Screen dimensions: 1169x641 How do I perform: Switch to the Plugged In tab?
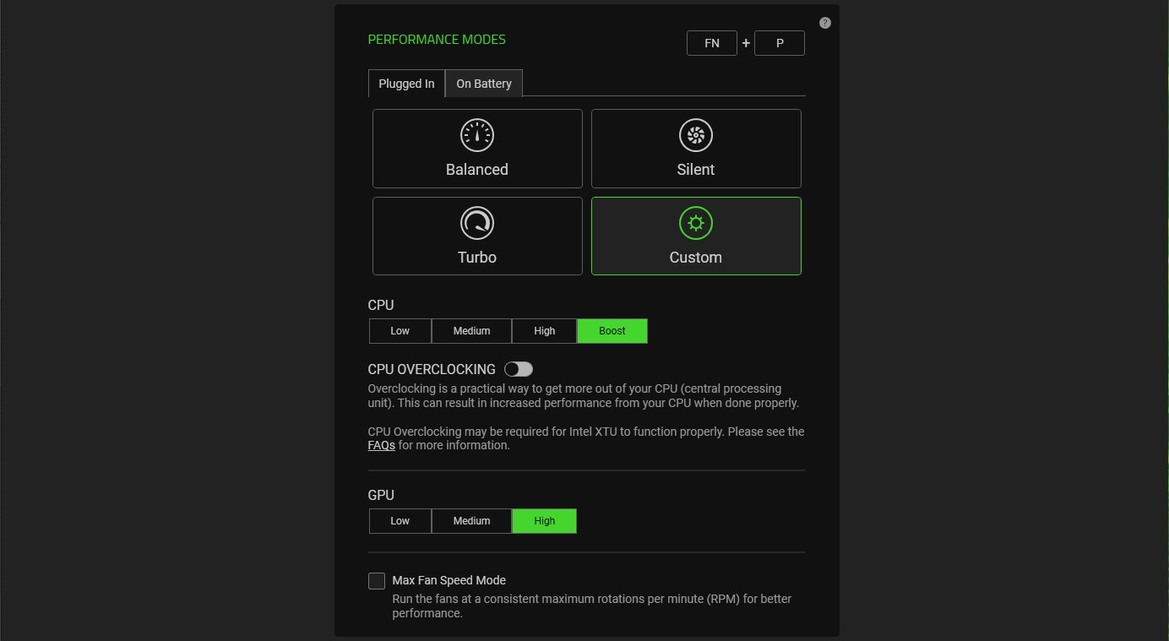tap(406, 83)
